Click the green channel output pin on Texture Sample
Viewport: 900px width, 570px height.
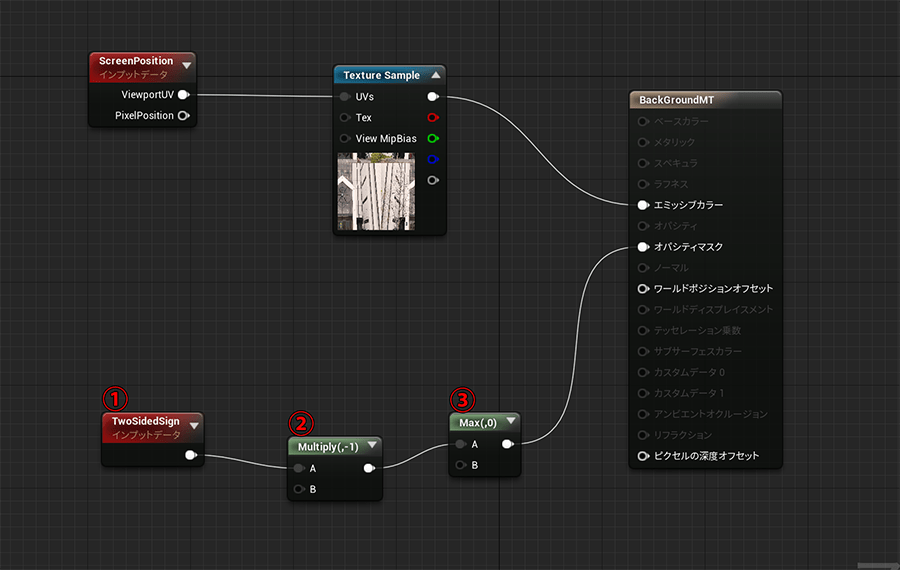432,139
